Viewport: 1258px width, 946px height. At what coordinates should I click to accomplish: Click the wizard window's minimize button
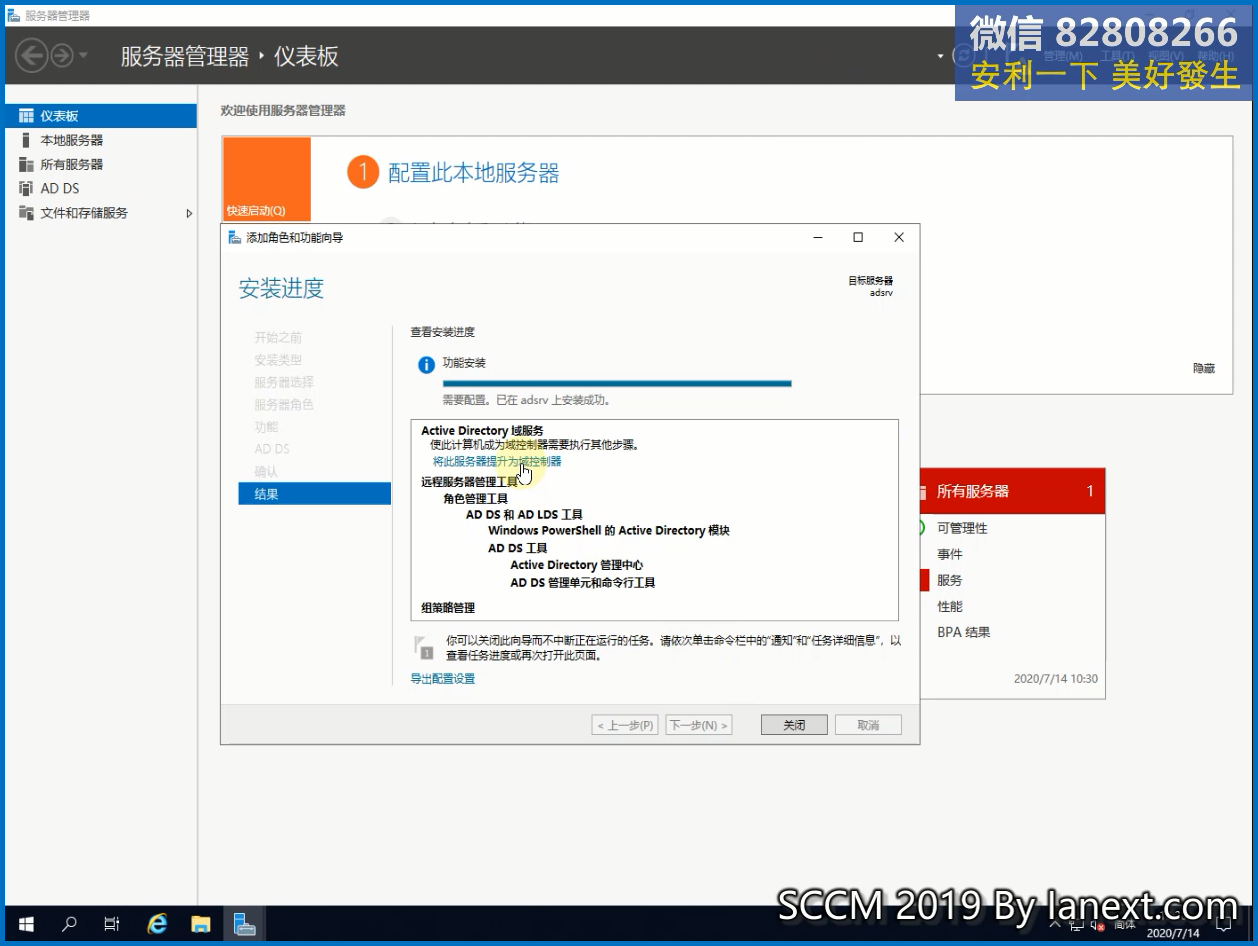818,238
